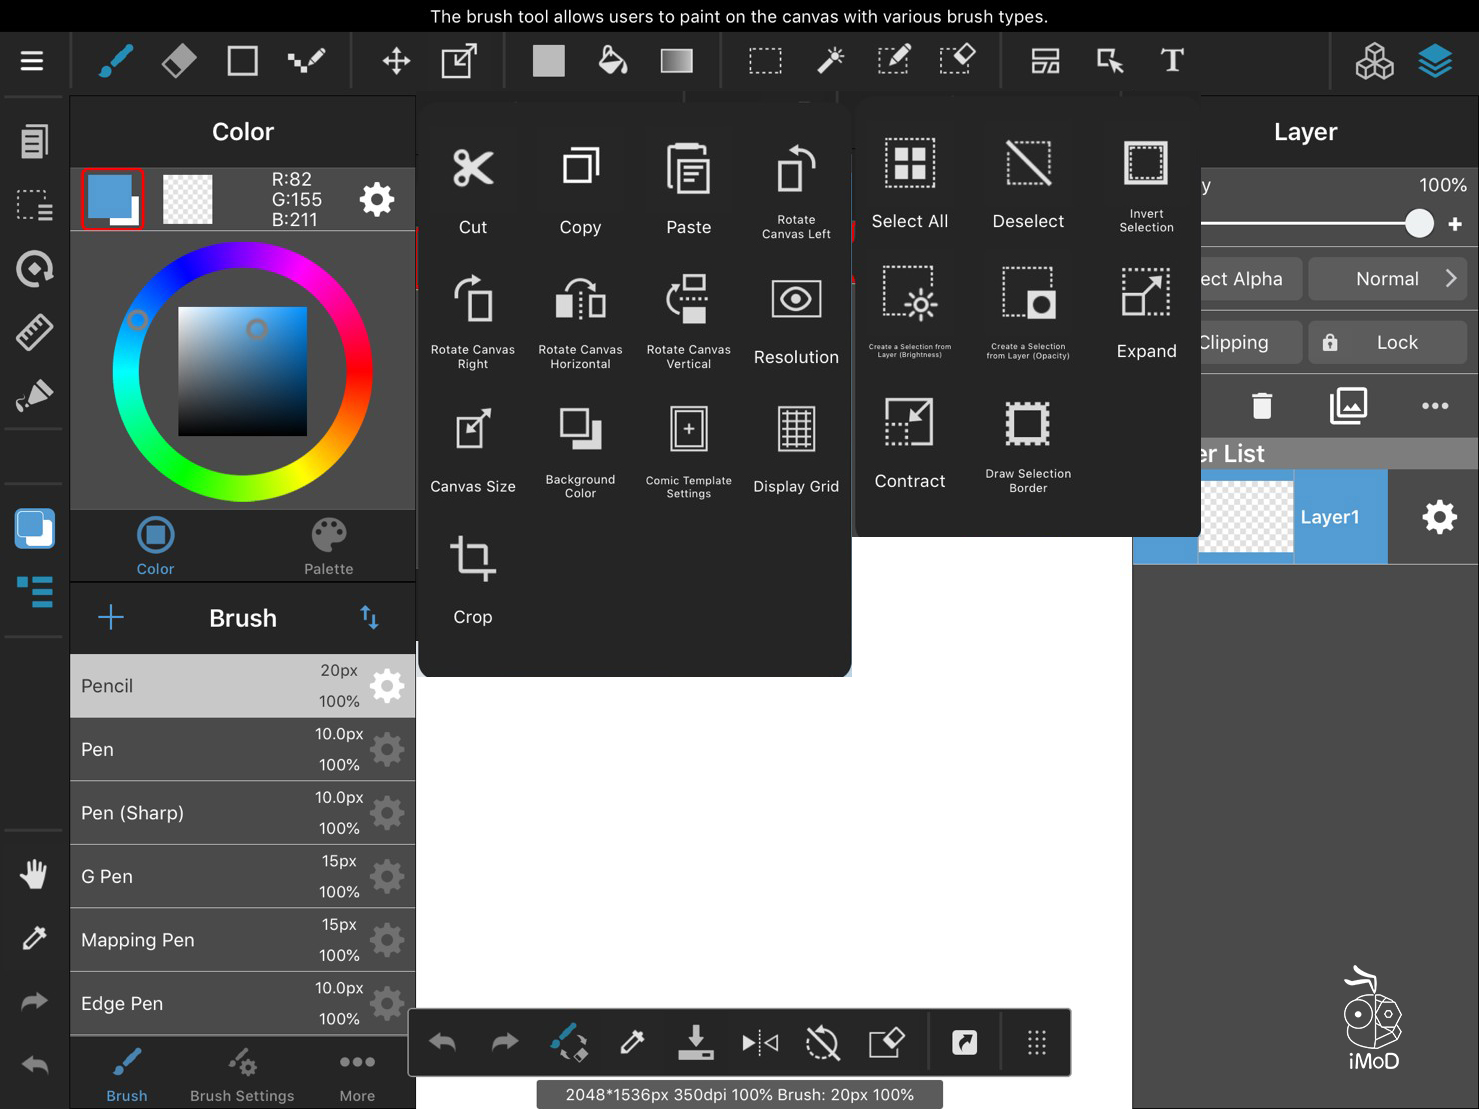Click the blue foreground color swatch
Image resolution: width=1479 pixels, height=1109 pixels.
[x=109, y=196]
